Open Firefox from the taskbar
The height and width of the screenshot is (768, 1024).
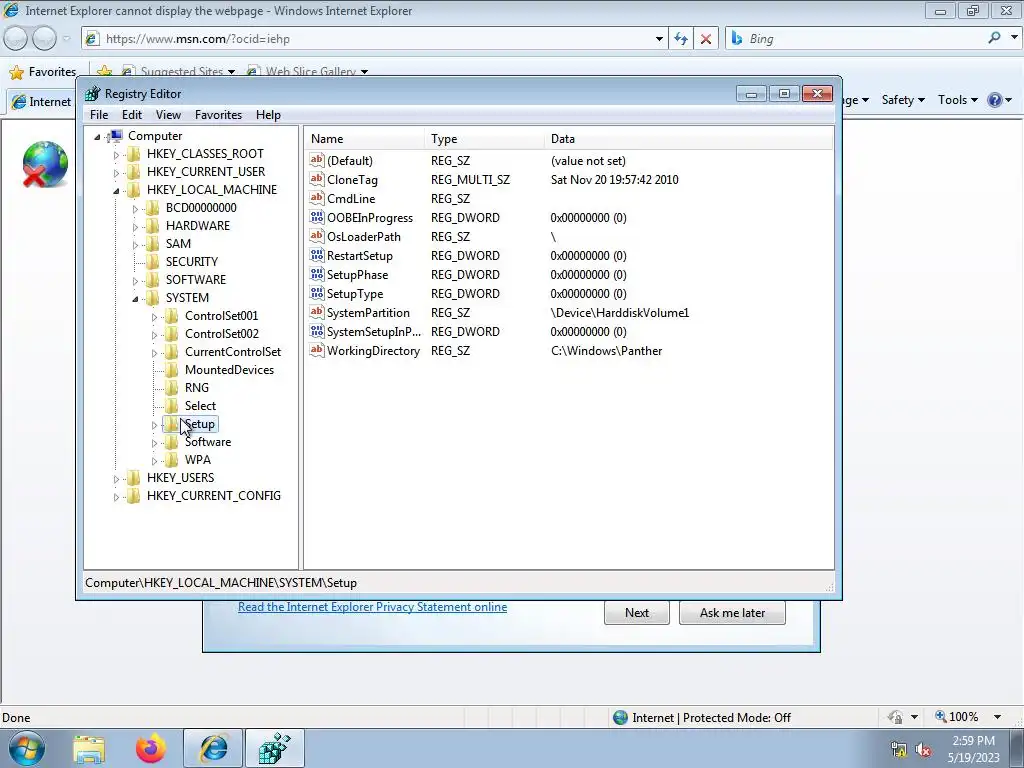click(x=151, y=748)
